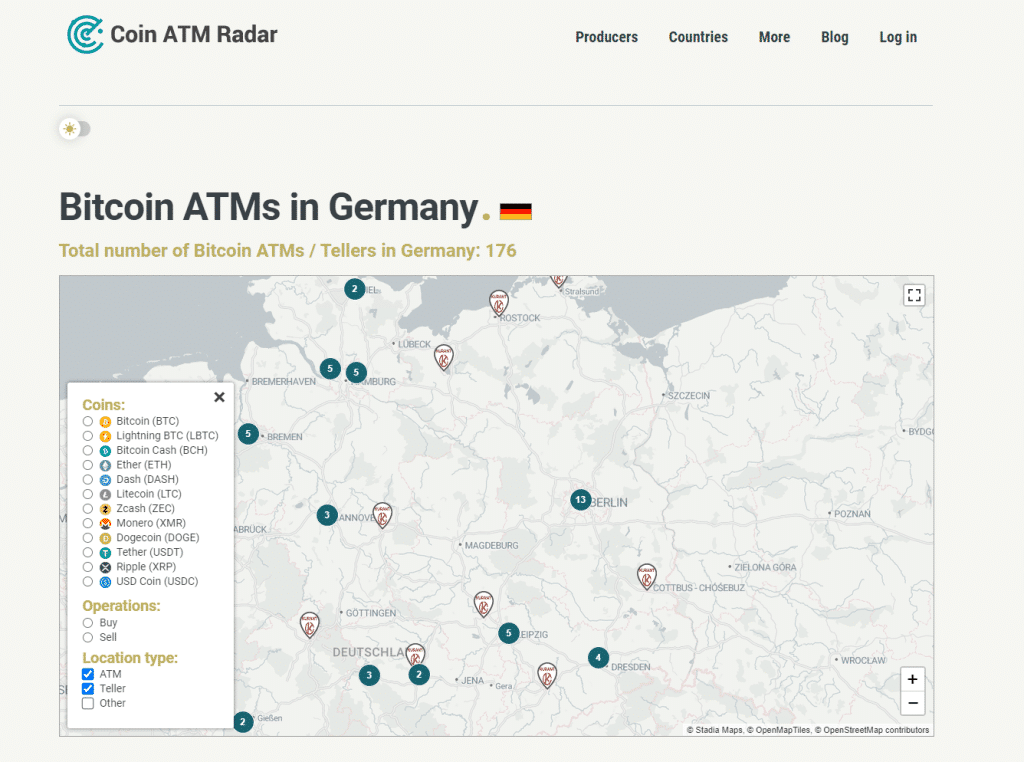
Task: Open the OpenMapTiles attribution link
Action: [783, 730]
